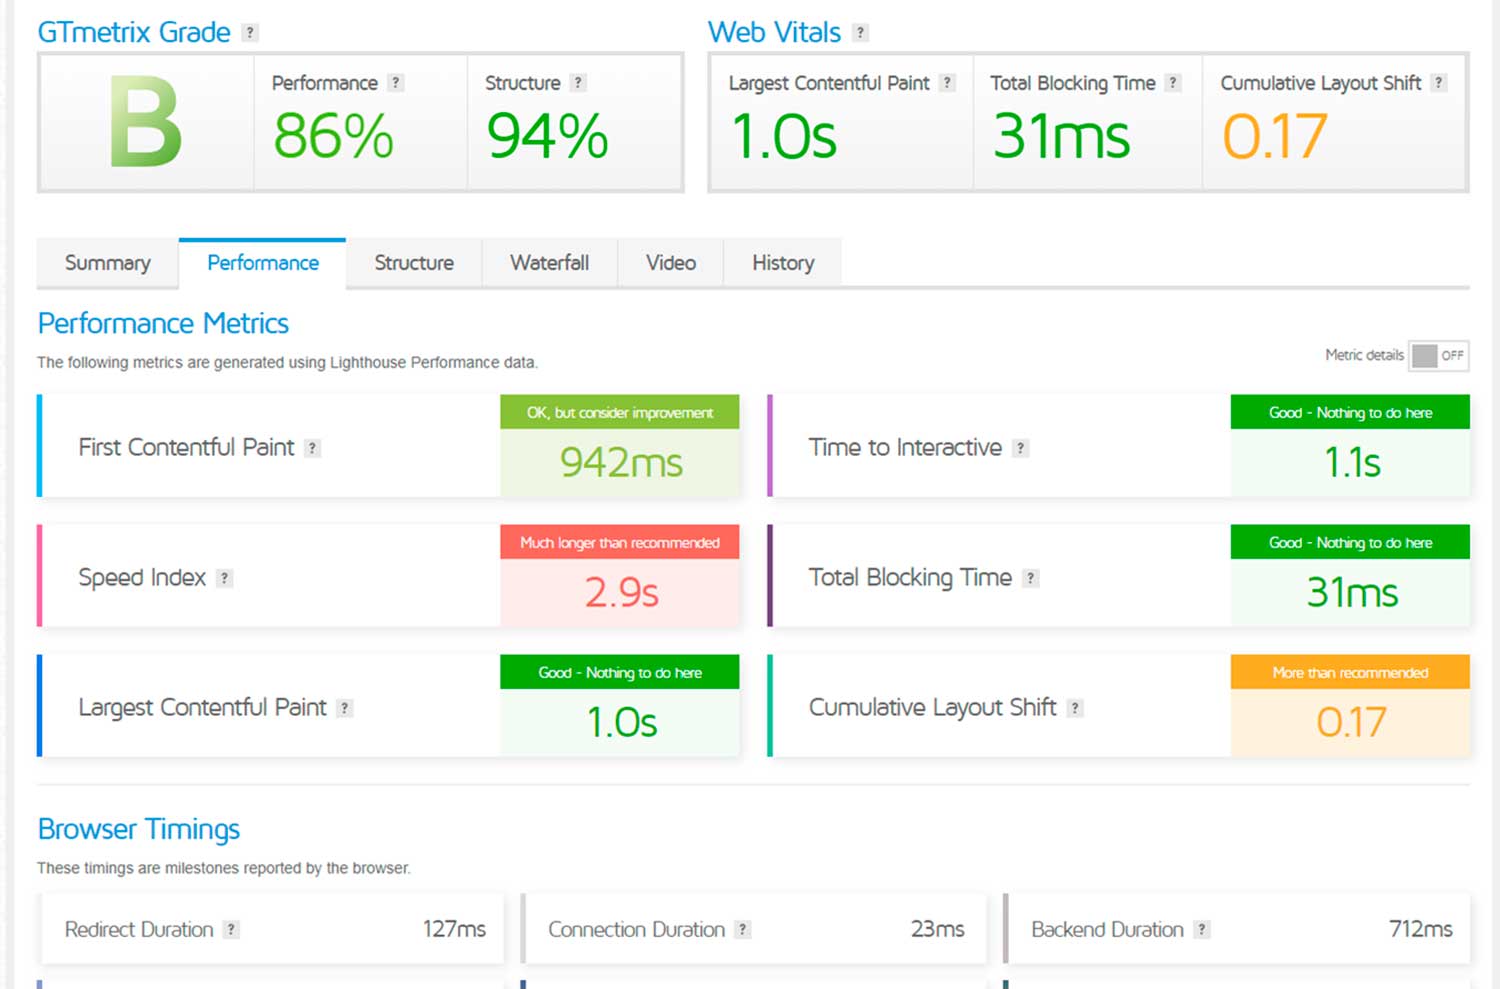Click the 0.17 Web Vitals layout shift value
The height and width of the screenshot is (989, 1500).
click(1275, 136)
